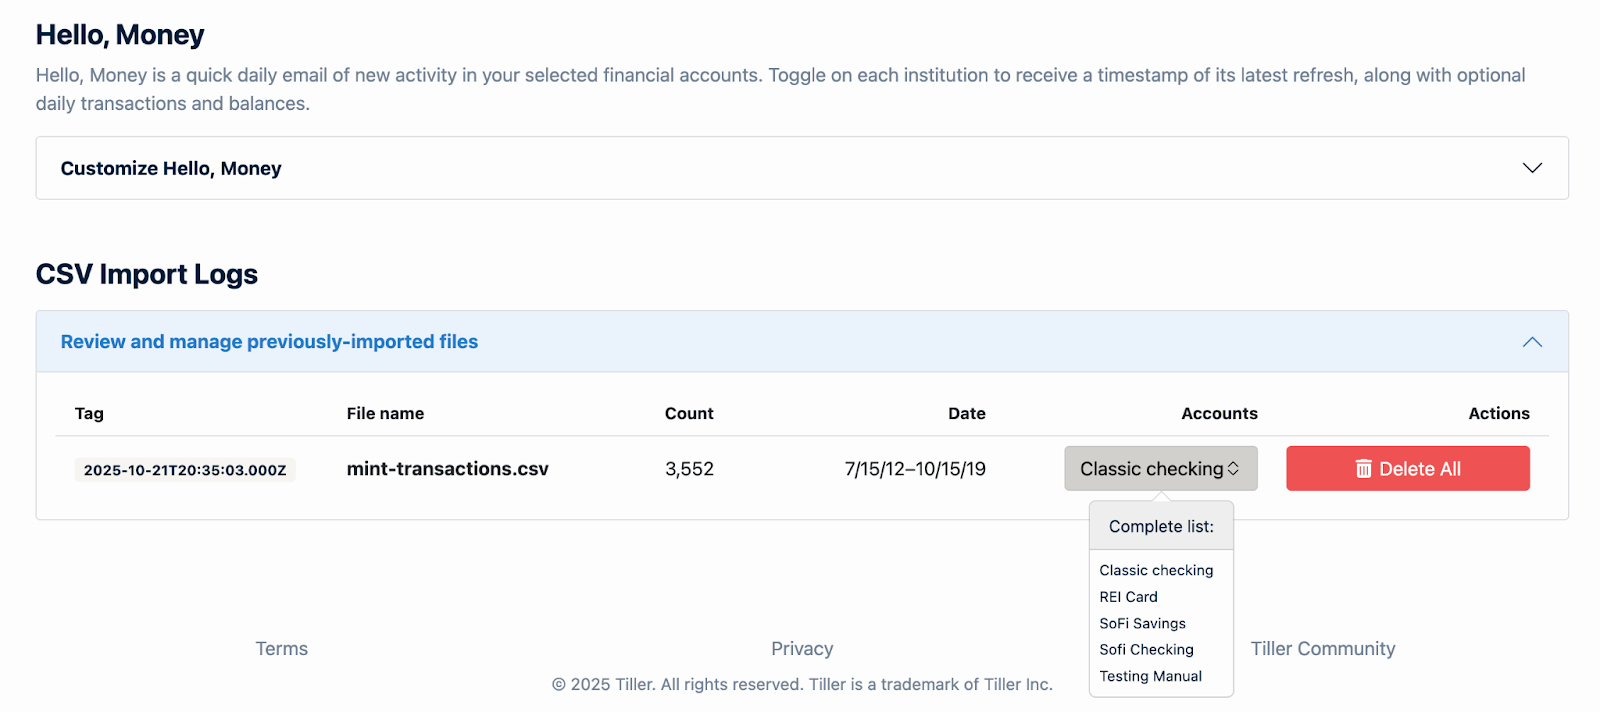1600x712 pixels.
Task: Expand the Customize Hello, Money section title
Action: tap(171, 168)
